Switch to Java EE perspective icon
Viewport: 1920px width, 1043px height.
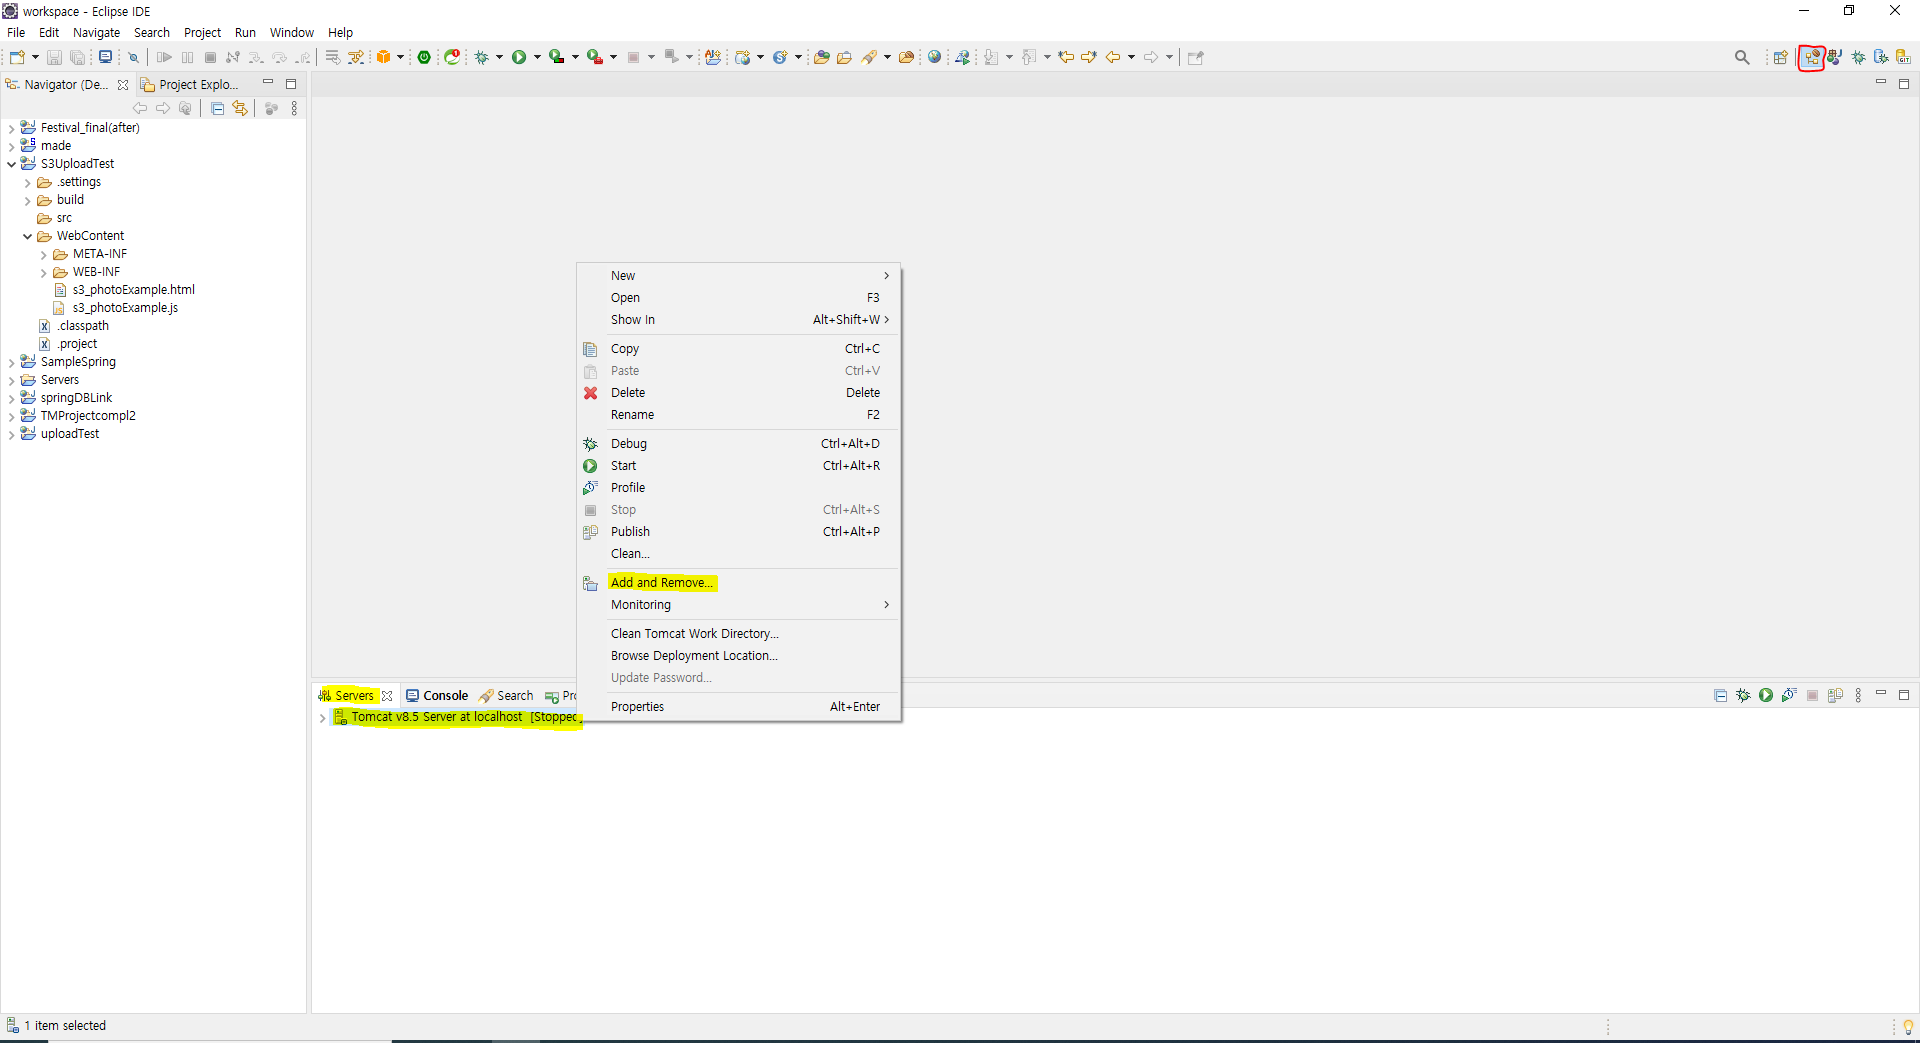tap(1812, 57)
